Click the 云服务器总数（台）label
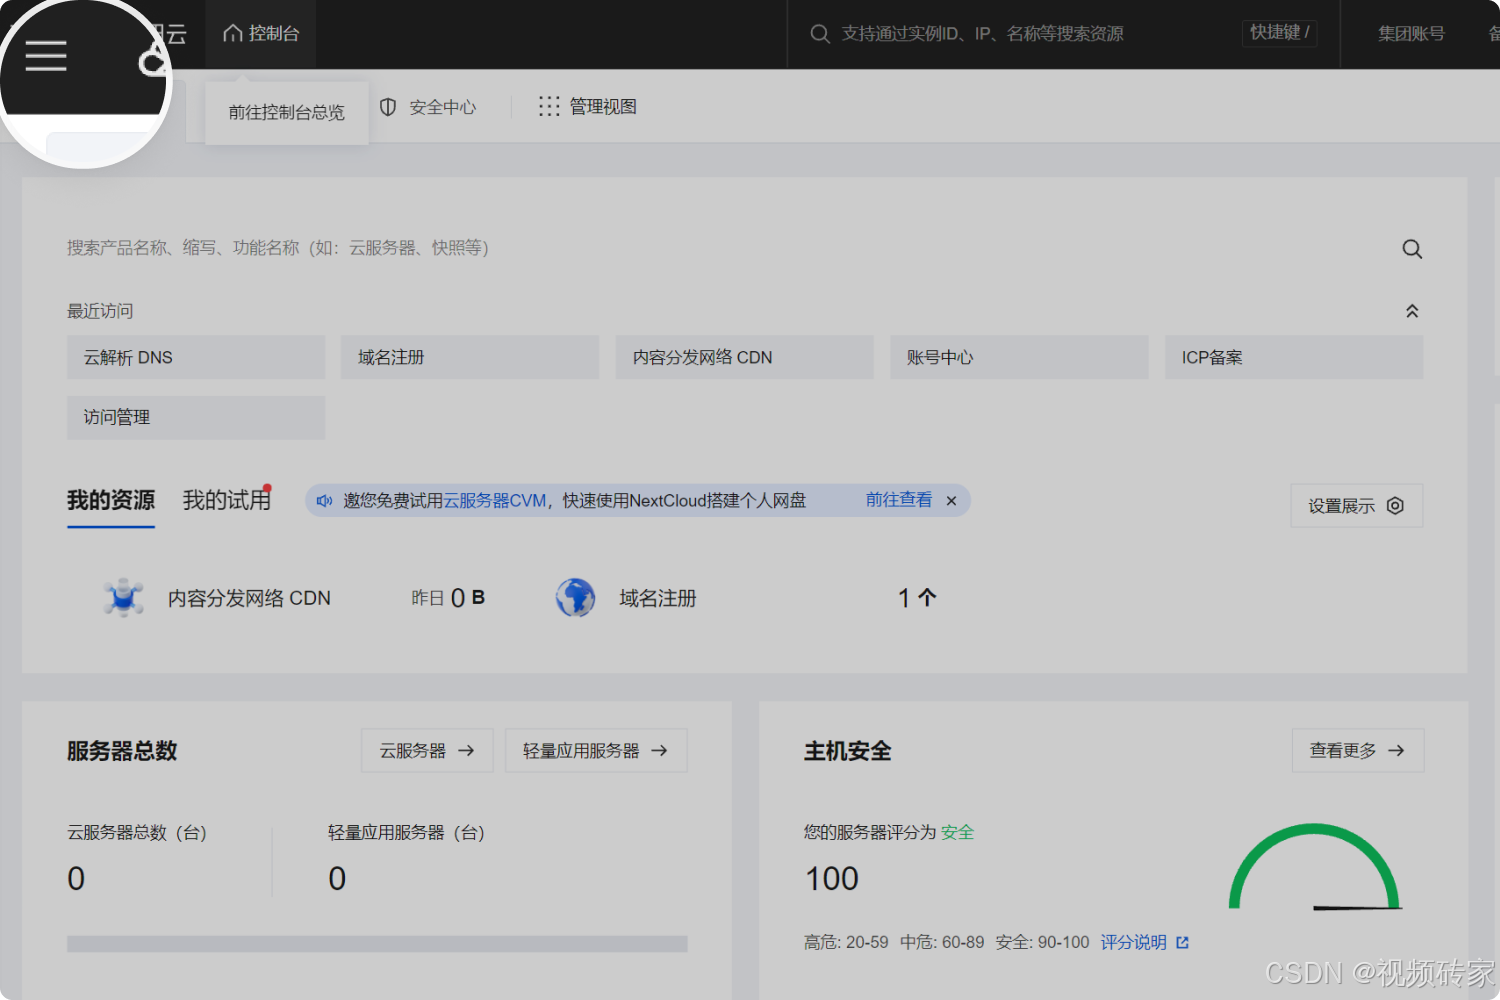The image size is (1500, 1000). click(137, 833)
